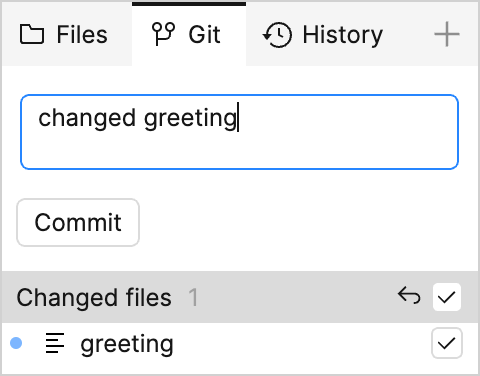Click the word changed in commit message

coord(87,118)
